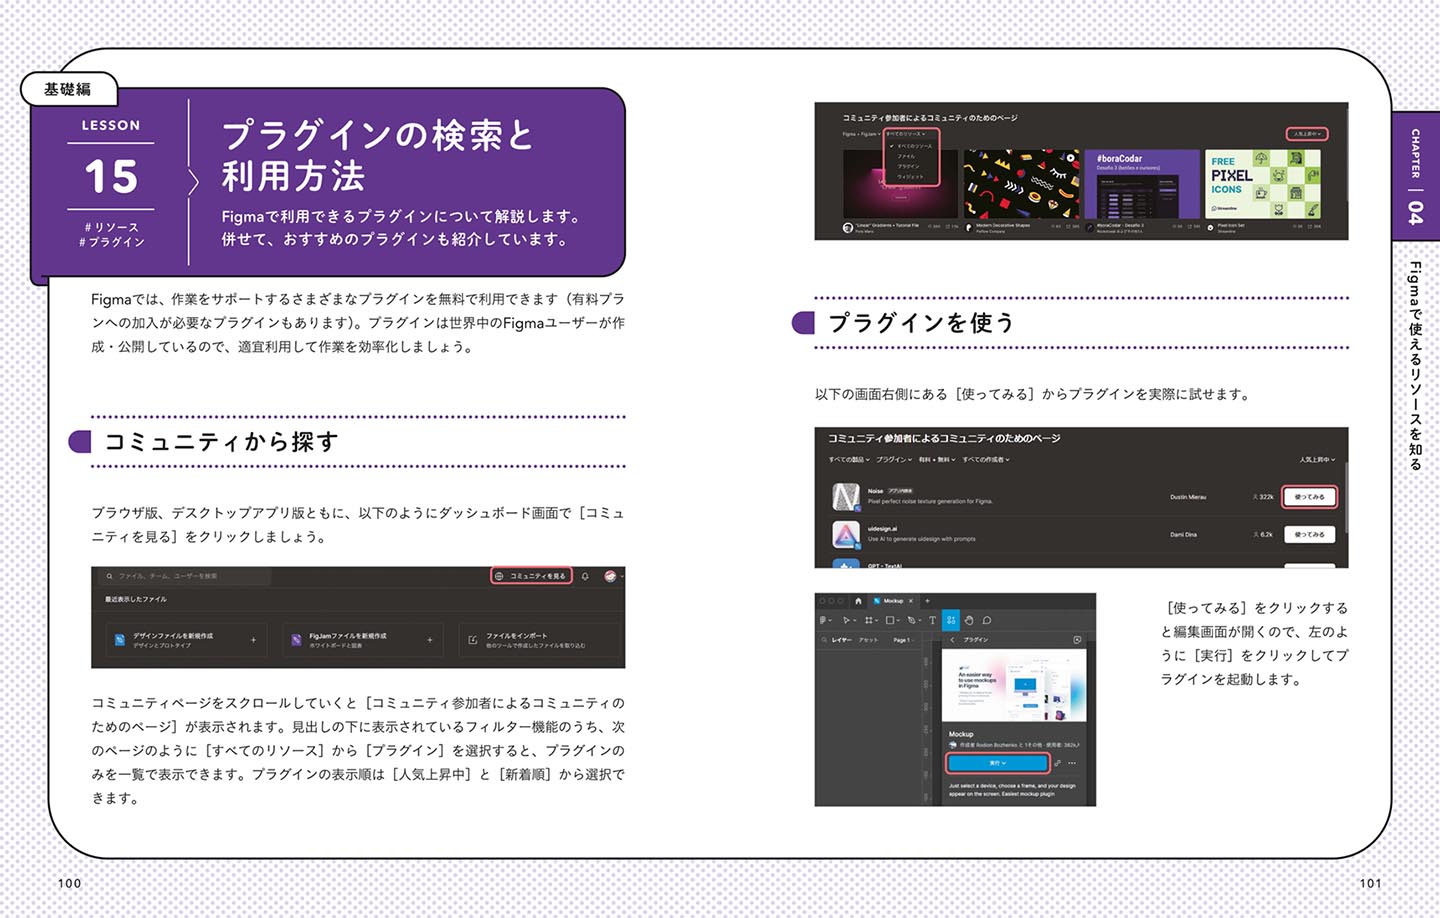Select the Mockup file tab
The image size is (1440, 918).
(893, 601)
